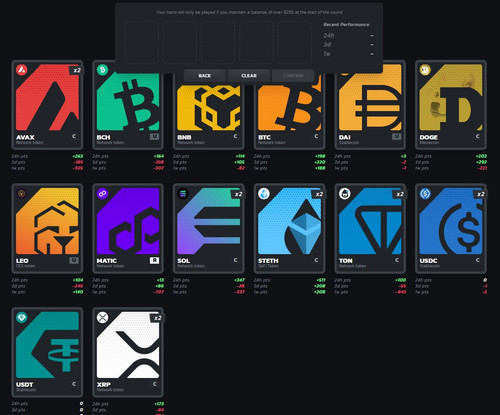
Task: Click the C rarity badge on DOGE card
Action: coord(478,136)
